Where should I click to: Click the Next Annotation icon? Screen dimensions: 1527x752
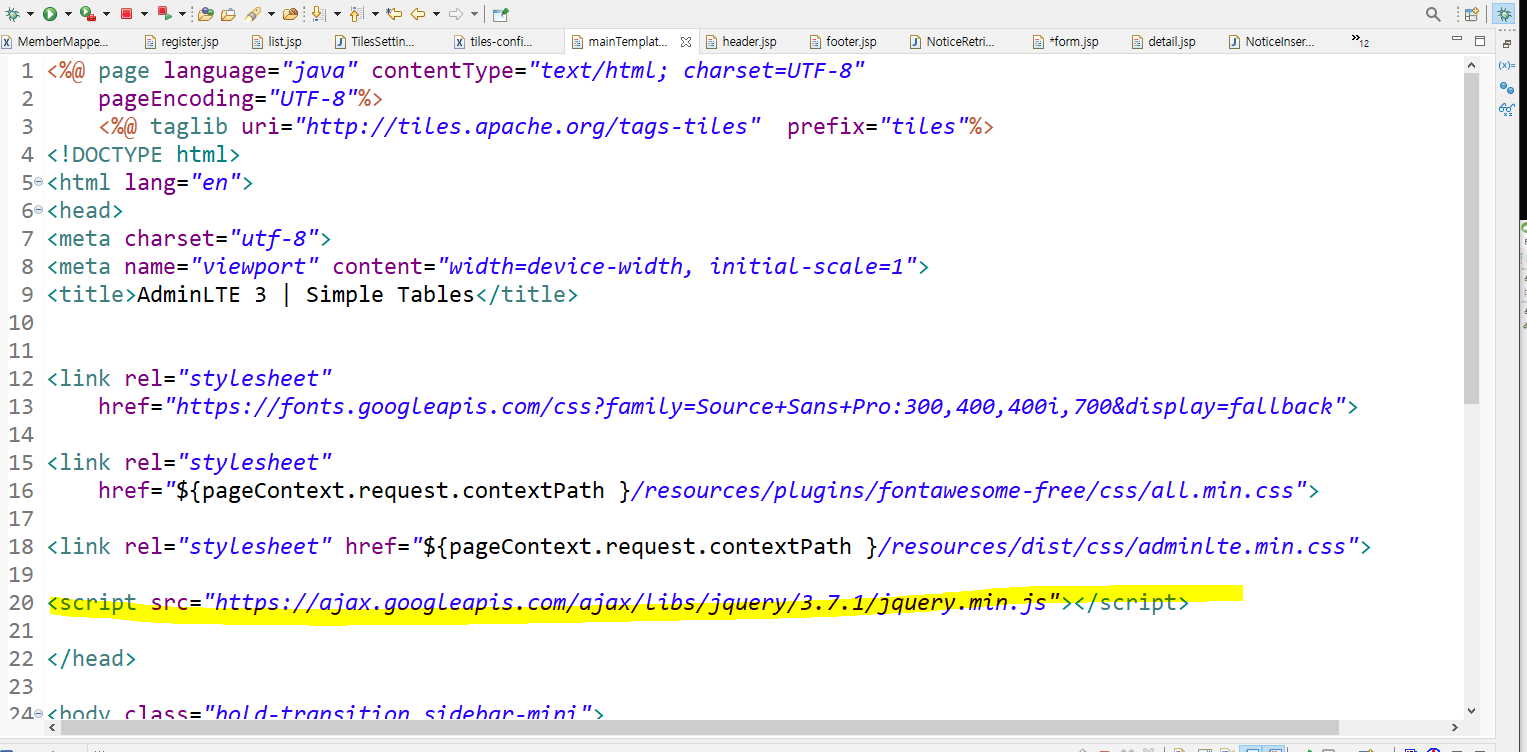(x=319, y=14)
